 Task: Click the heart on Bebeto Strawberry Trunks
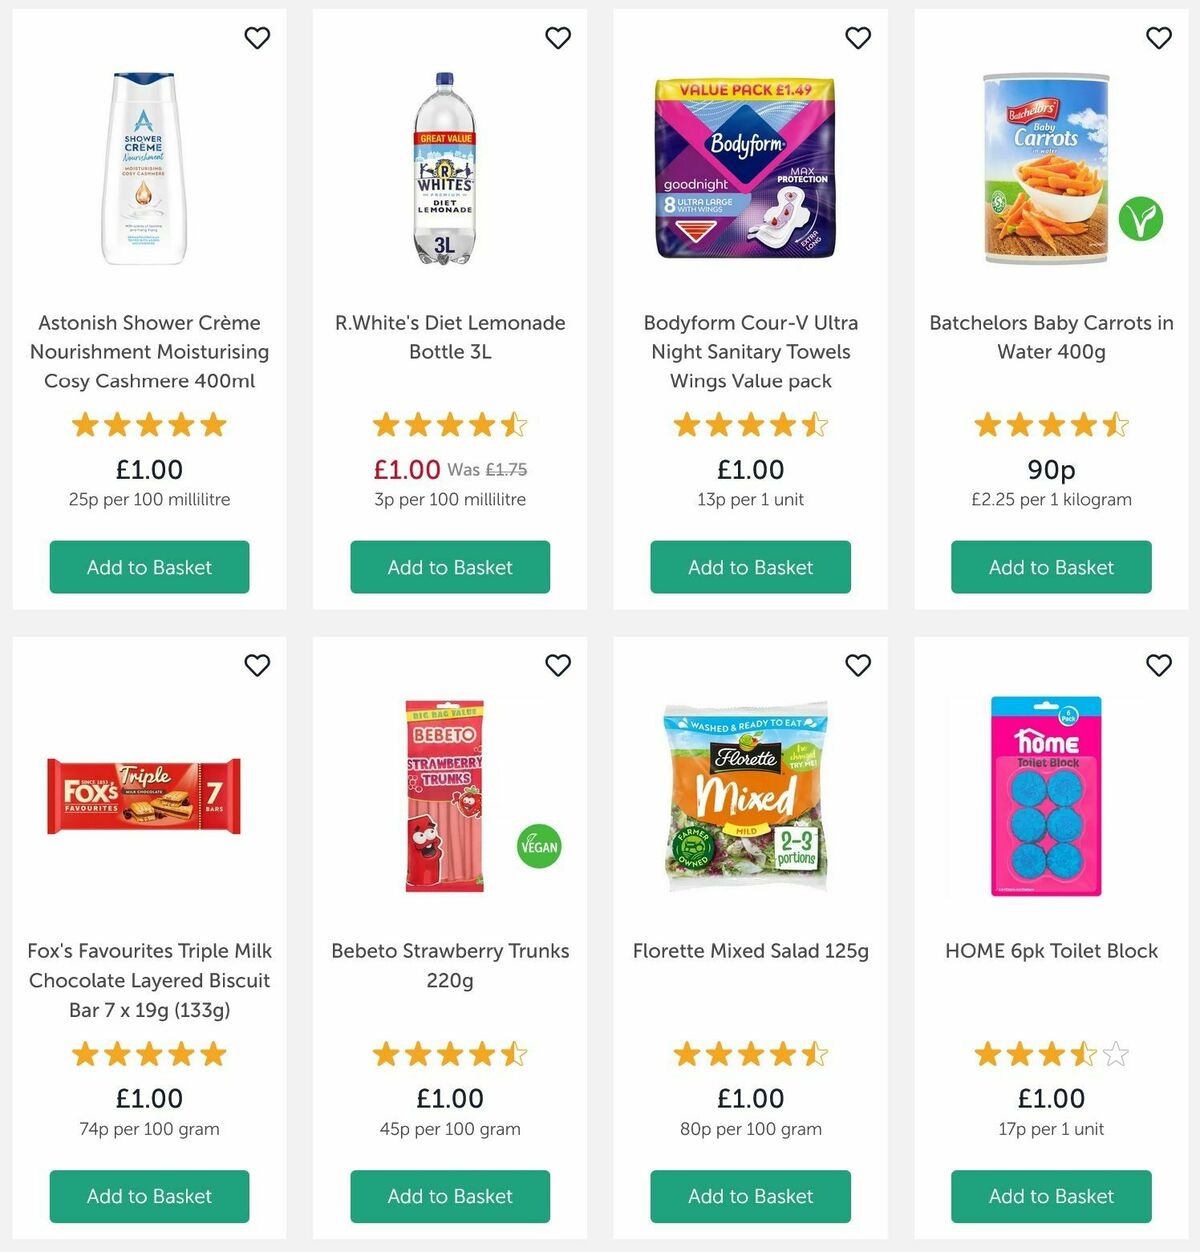[x=558, y=665]
